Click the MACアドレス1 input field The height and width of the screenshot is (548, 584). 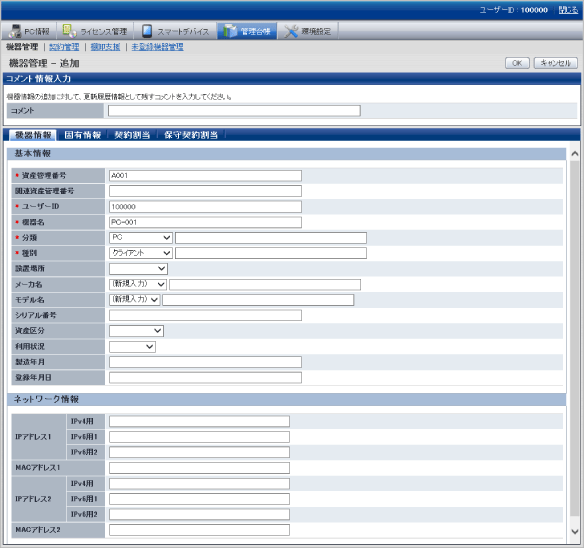pos(199,468)
